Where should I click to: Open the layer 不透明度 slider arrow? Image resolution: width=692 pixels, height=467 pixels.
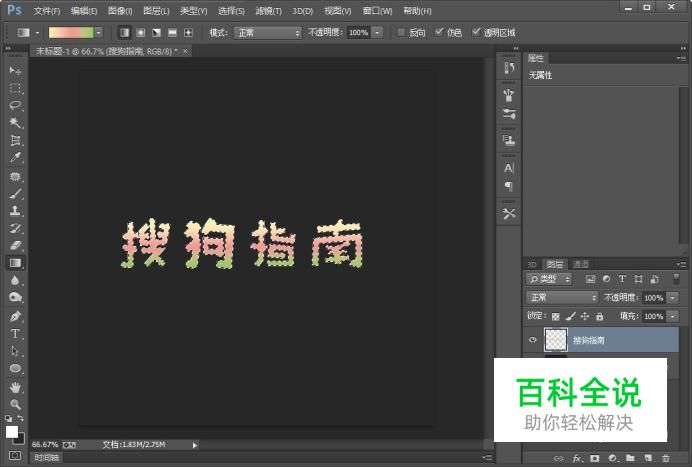673,298
